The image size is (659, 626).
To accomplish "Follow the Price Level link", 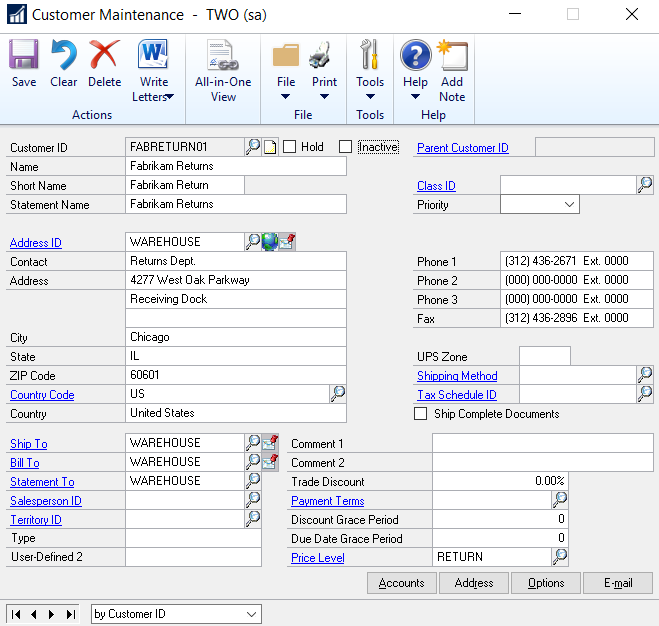I will [x=318, y=558].
